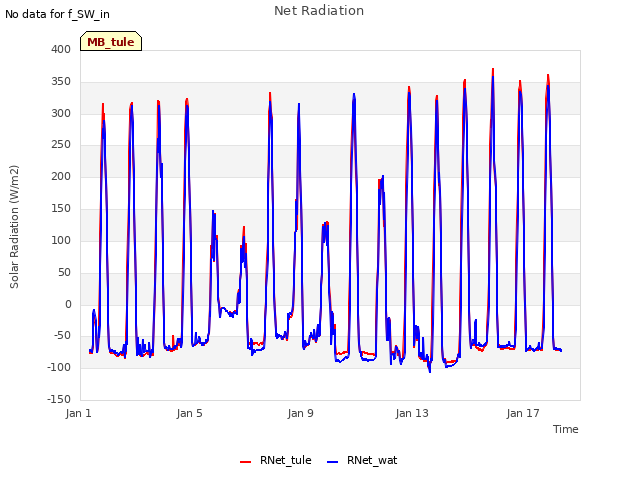Click the Jan 5 x-axis label

pos(189,413)
